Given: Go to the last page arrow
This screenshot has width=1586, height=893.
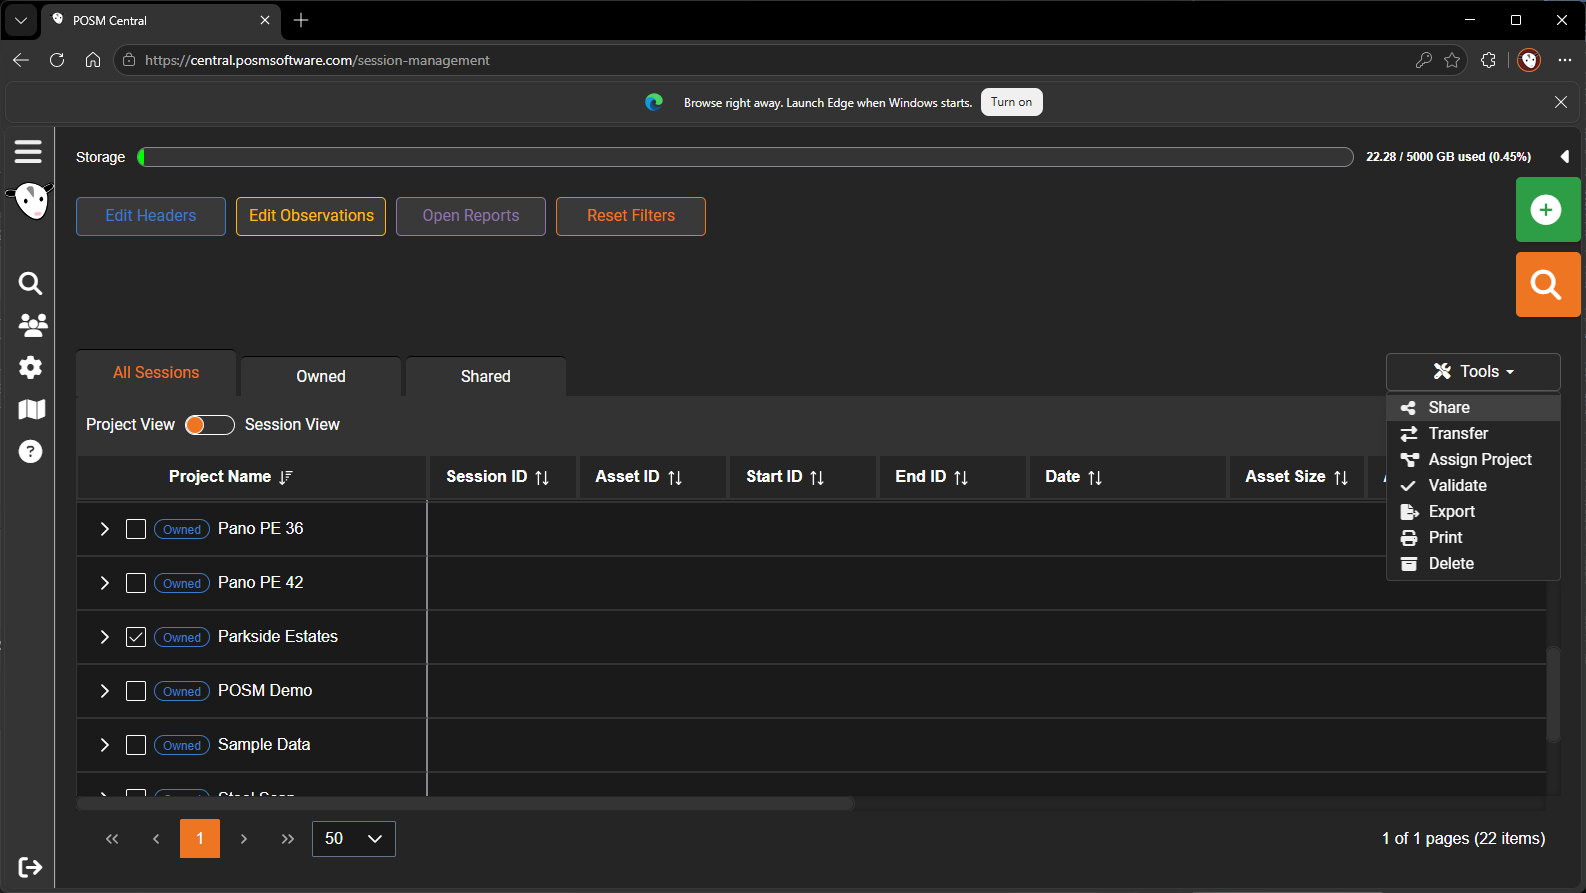Looking at the screenshot, I should tap(288, 839).
